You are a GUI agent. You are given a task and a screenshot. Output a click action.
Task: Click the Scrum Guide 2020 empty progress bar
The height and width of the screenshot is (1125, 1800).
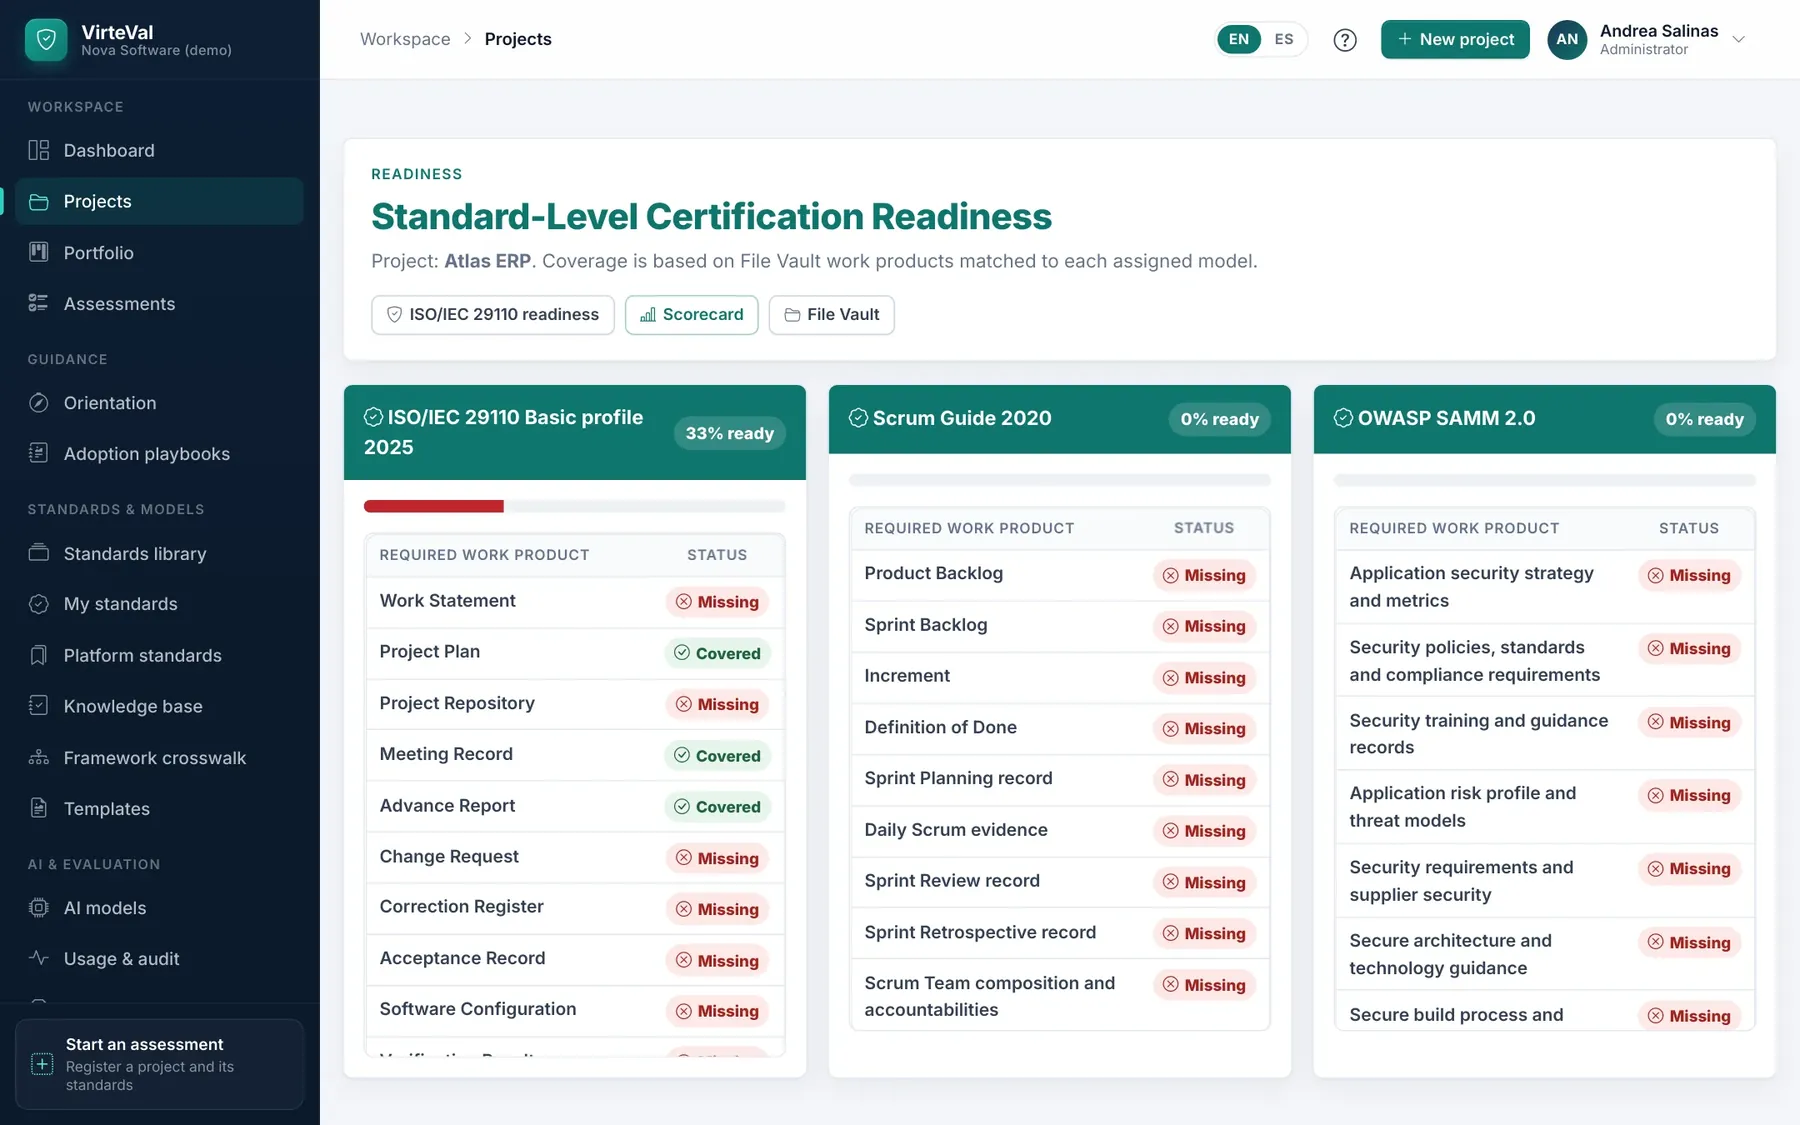pos(1060,480)
